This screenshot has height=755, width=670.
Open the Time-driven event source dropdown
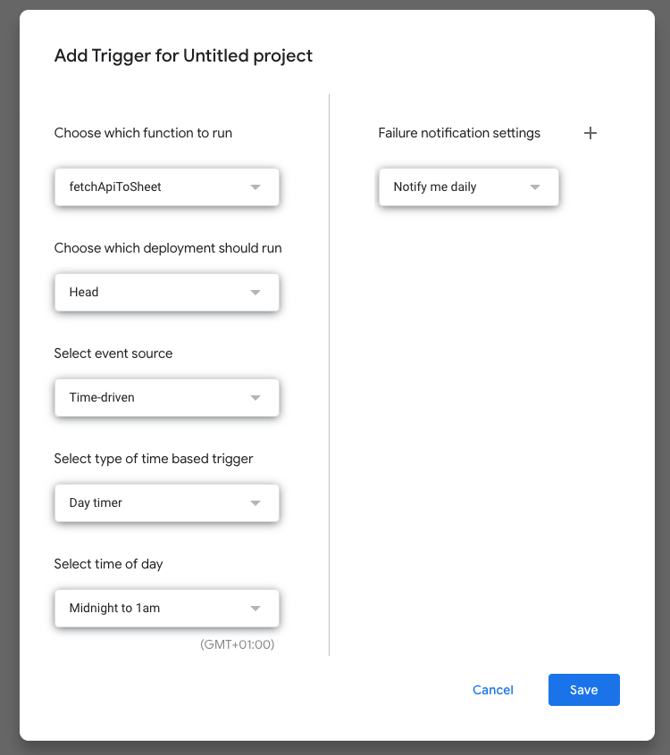point(166,397)
